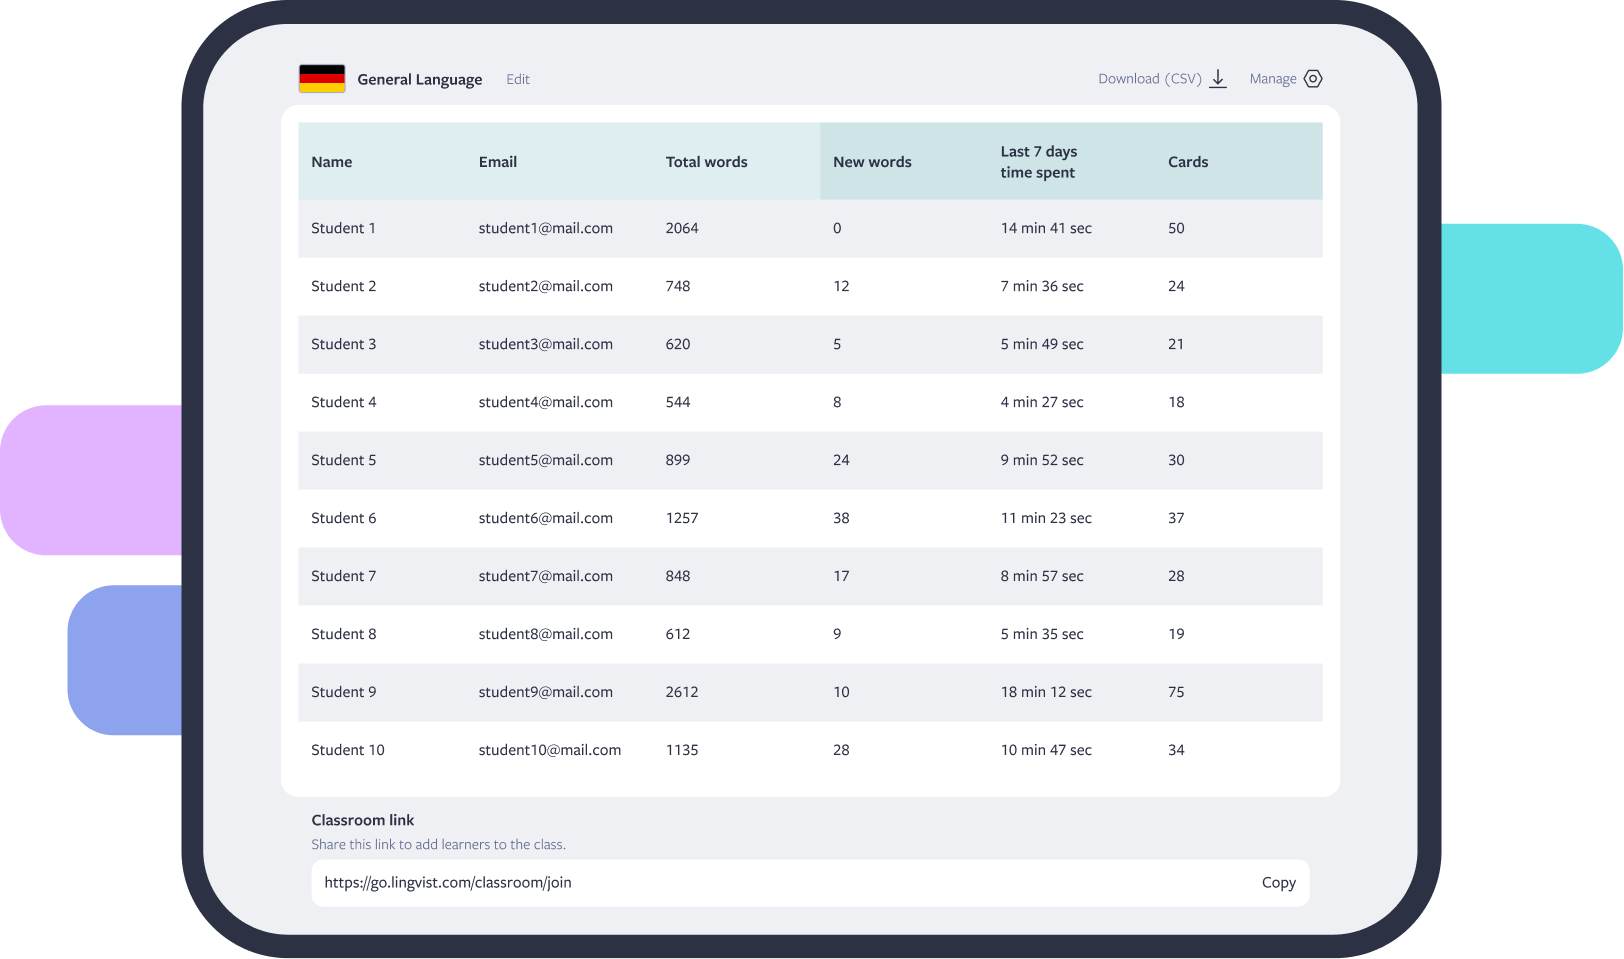Click the German flag icon
The height and width of the screenshot is (959, 1624).
click(x=322, y=76)
